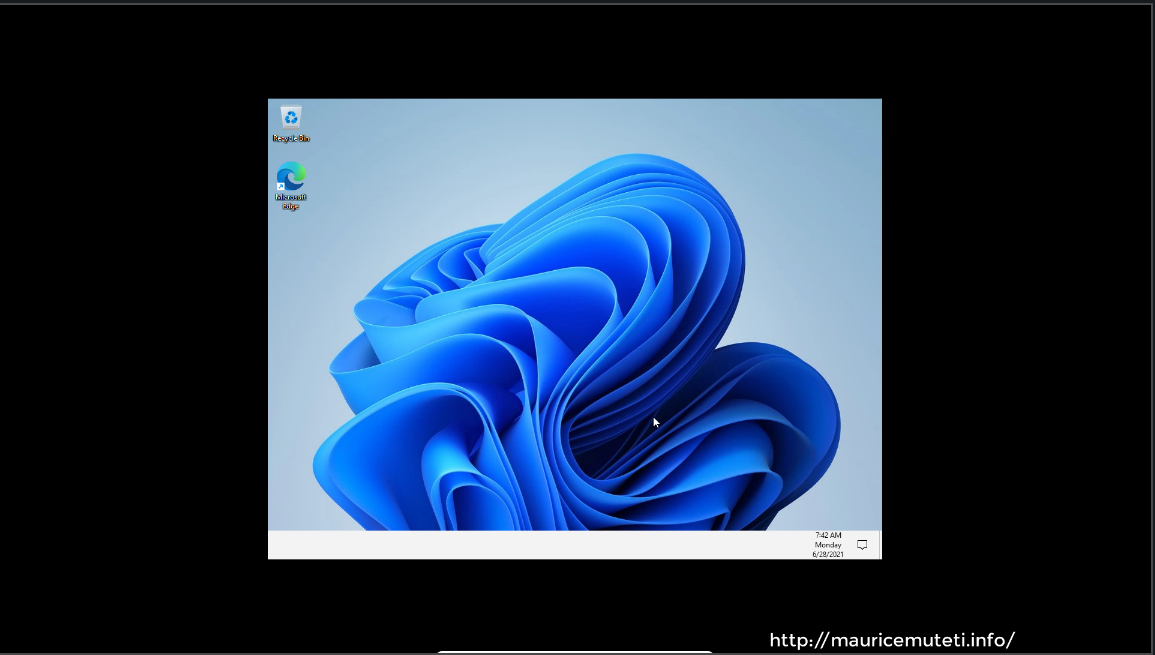The width and height of the screenshot is (1155, 655).
Task: Open the notification center icon in taskbar
Action: coord(862,545)
